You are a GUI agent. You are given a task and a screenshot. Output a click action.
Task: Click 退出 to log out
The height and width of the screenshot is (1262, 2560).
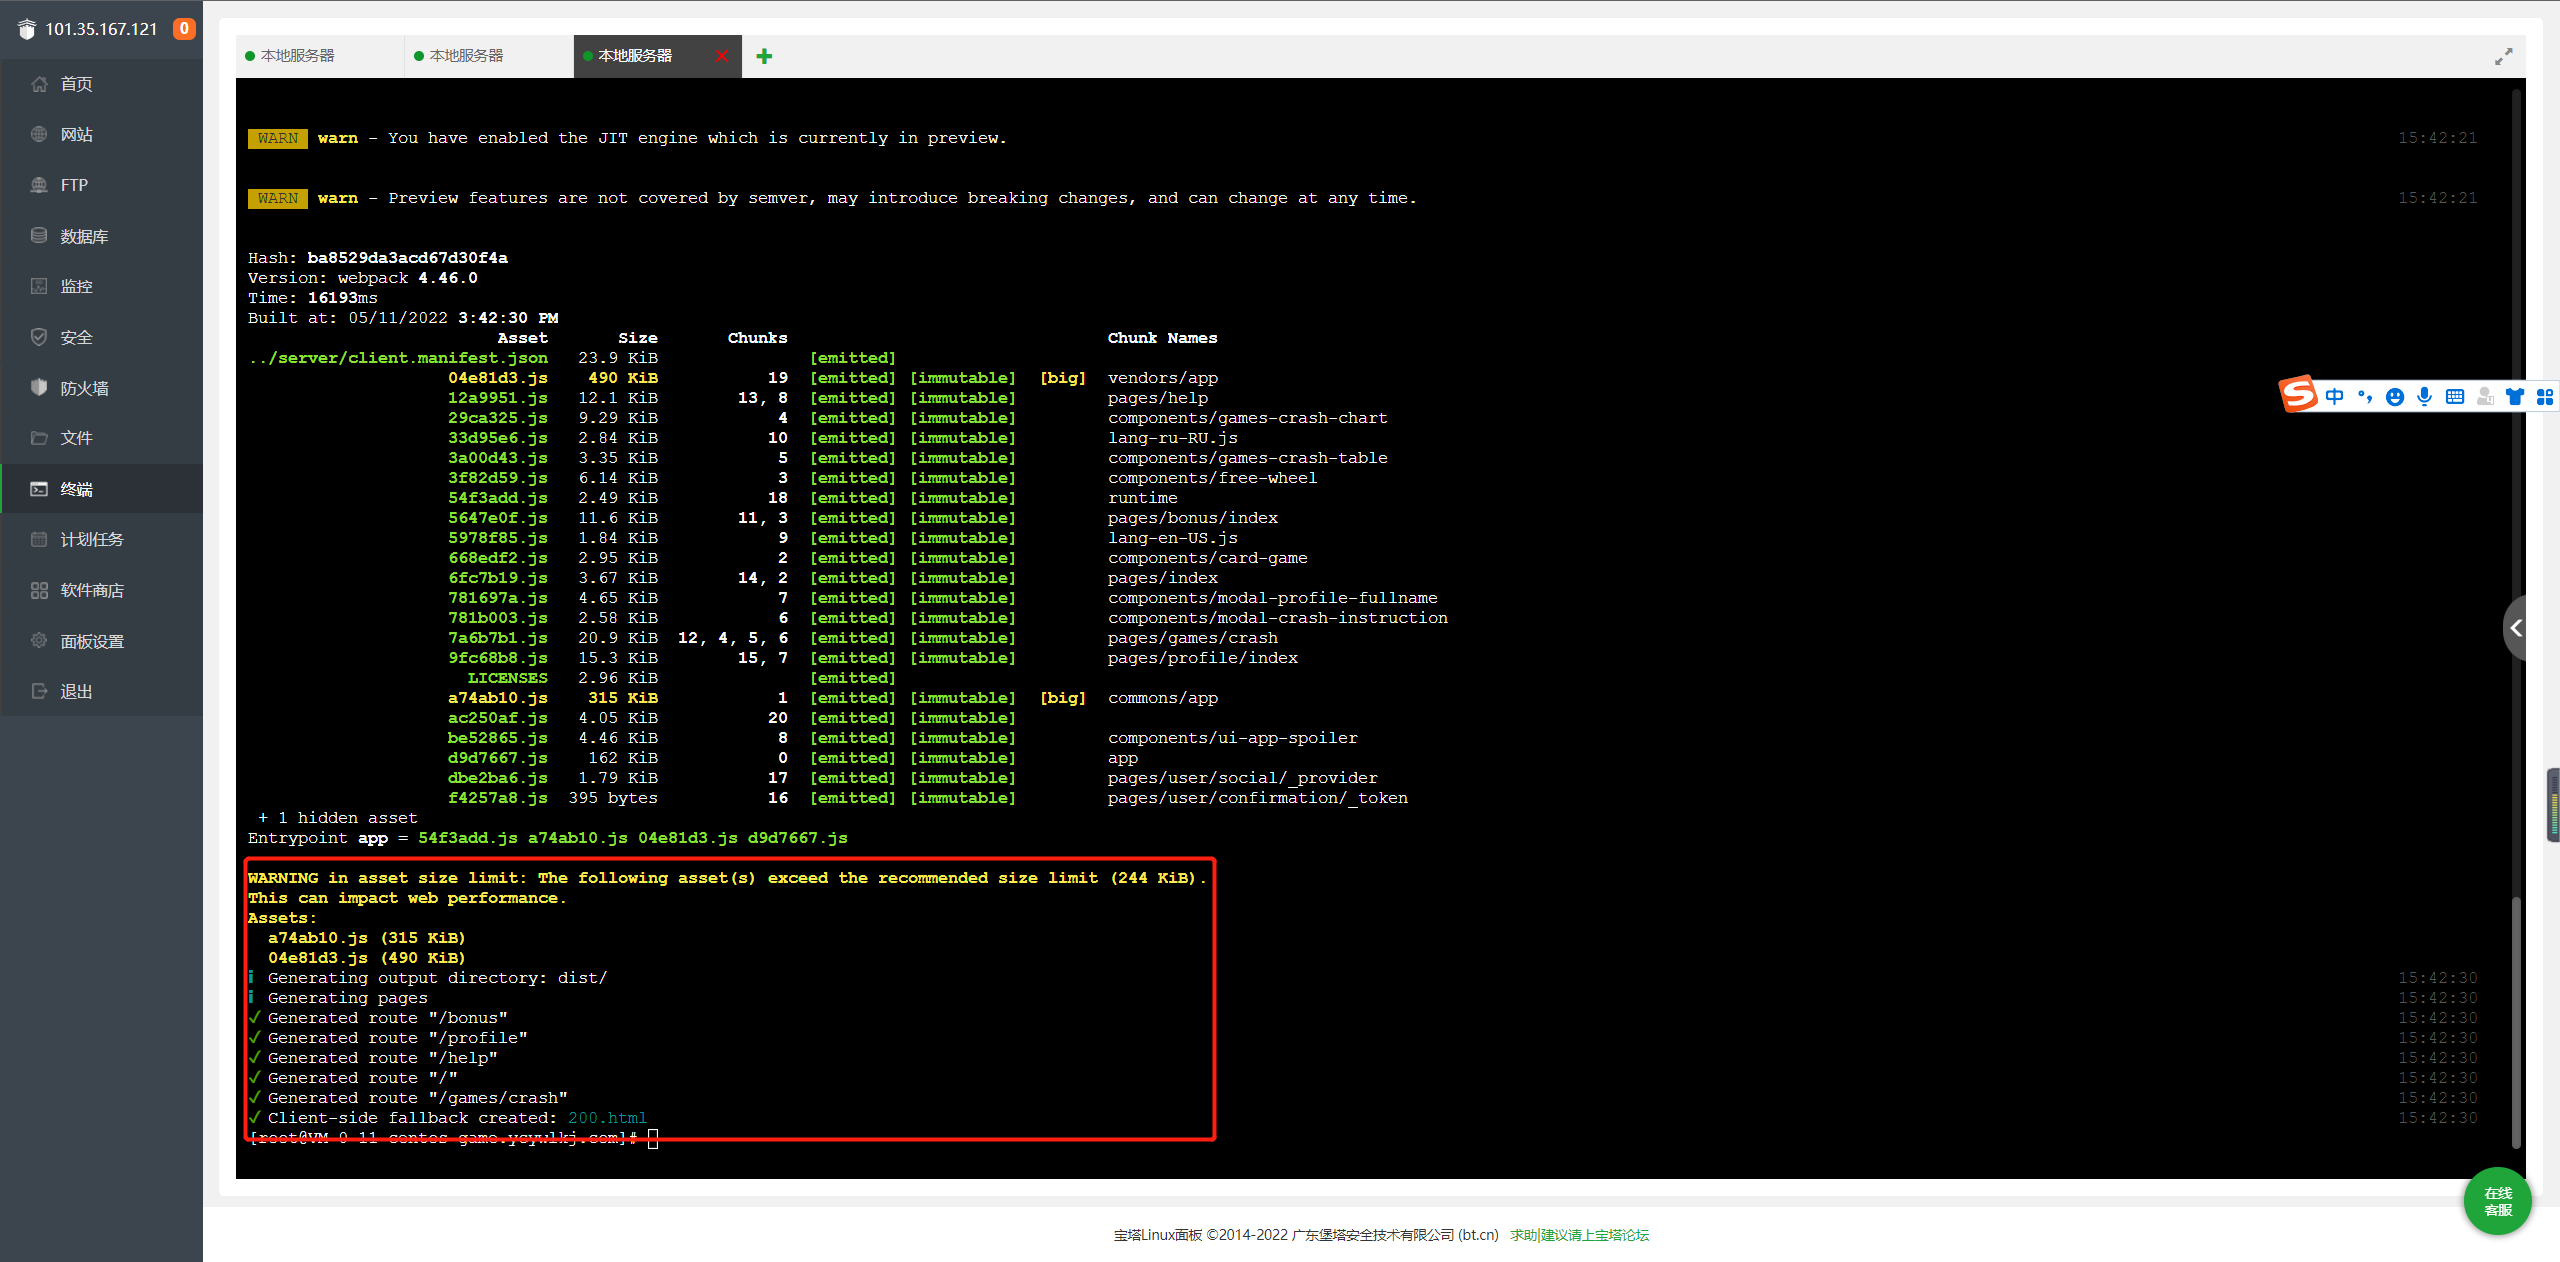(x=76, y=691)
